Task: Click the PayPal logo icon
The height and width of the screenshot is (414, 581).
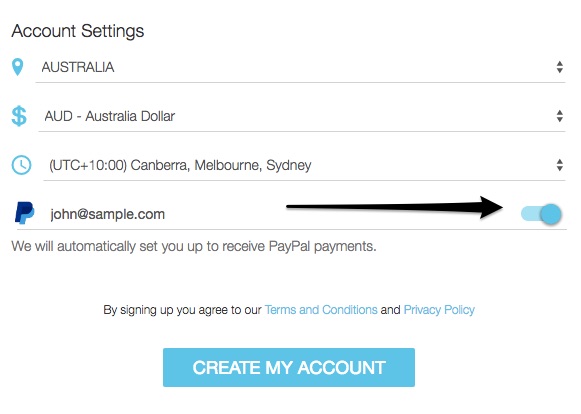Action: (x=24, y=213)
